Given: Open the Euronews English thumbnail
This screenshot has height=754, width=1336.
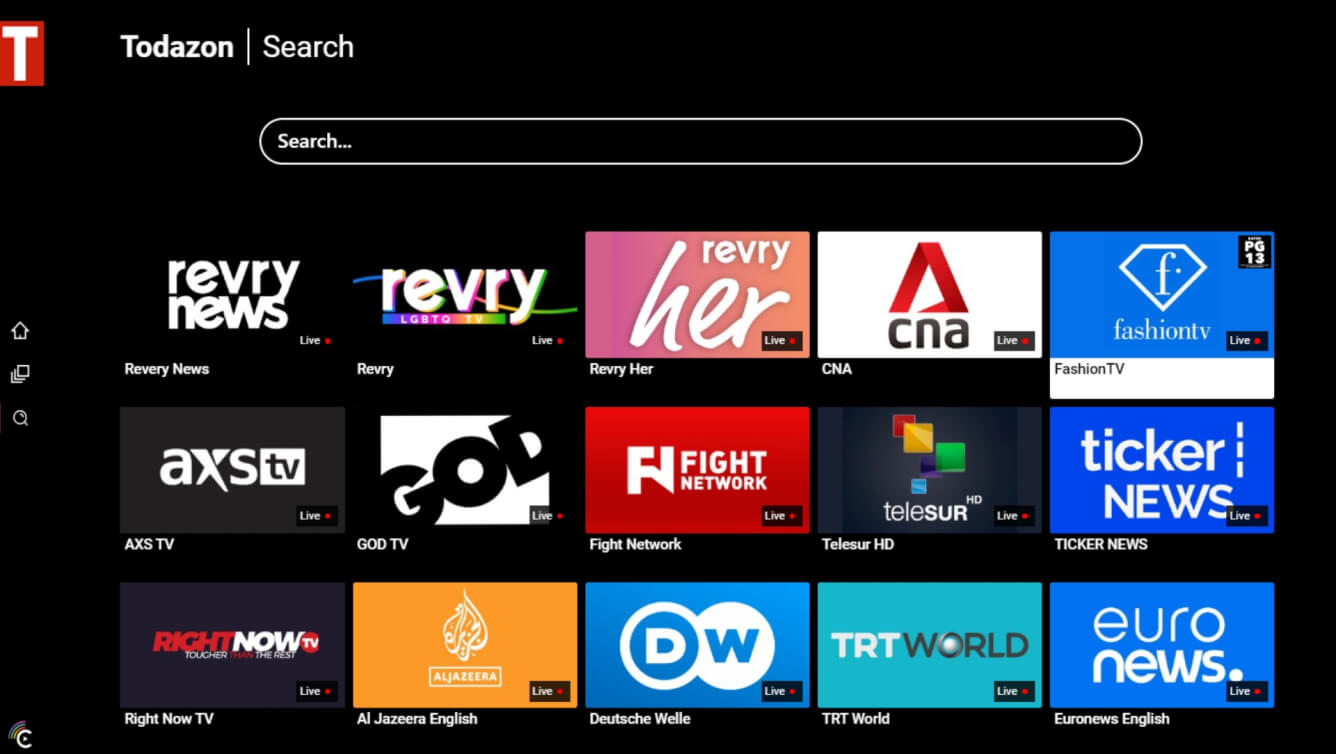Looking at the screenshot, I should [x=1162, y=645].
